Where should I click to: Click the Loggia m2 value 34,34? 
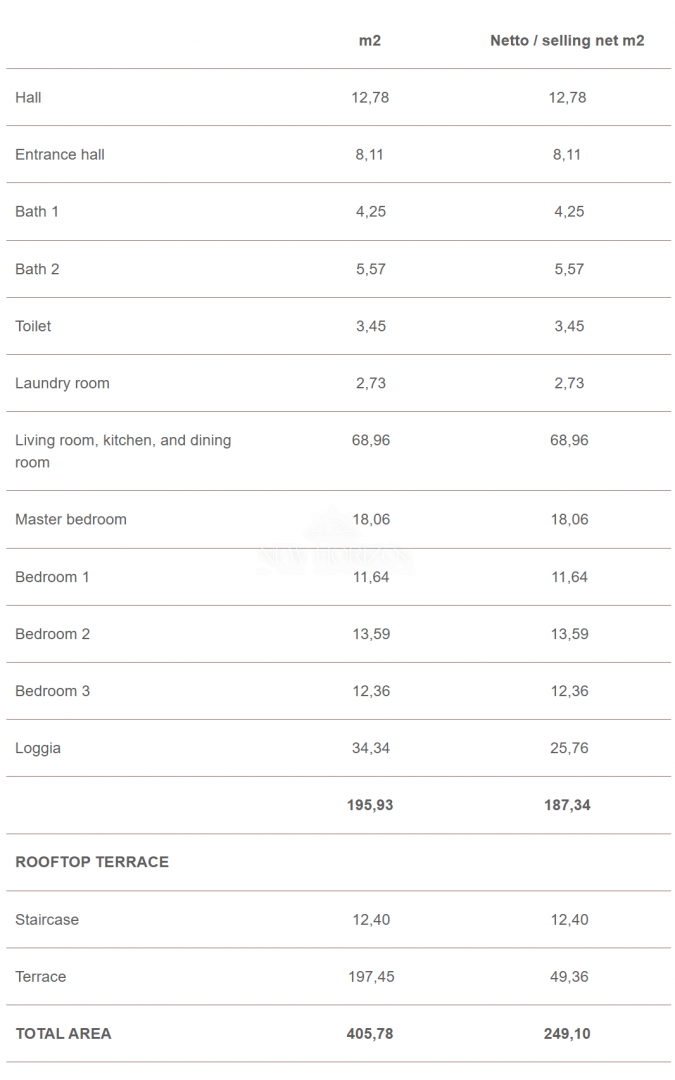point(370,748)
